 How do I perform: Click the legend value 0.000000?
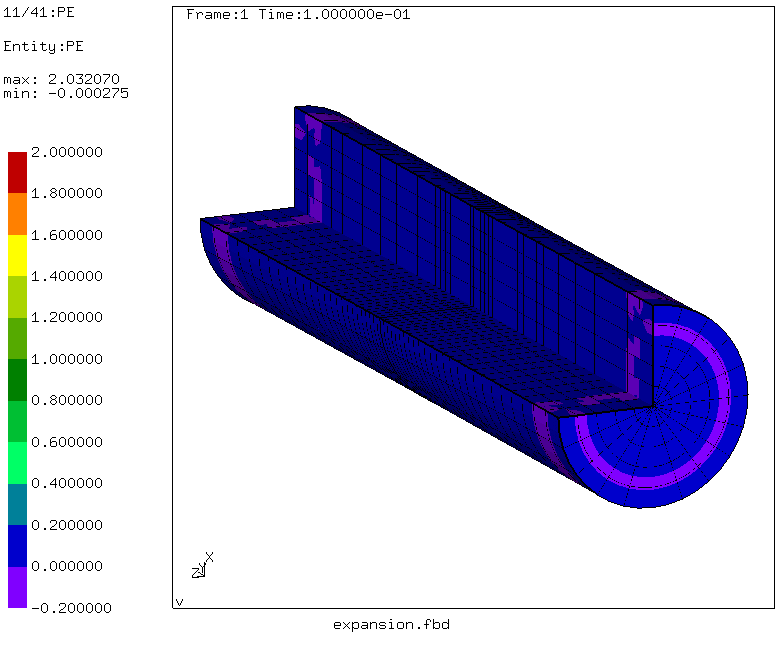pos(67,566)
